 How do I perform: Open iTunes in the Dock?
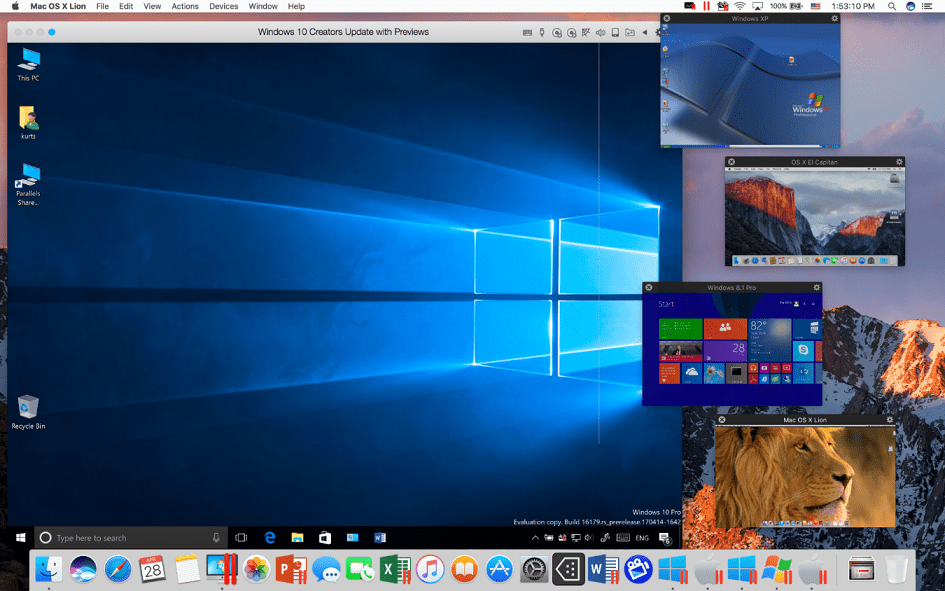[430, 569]
